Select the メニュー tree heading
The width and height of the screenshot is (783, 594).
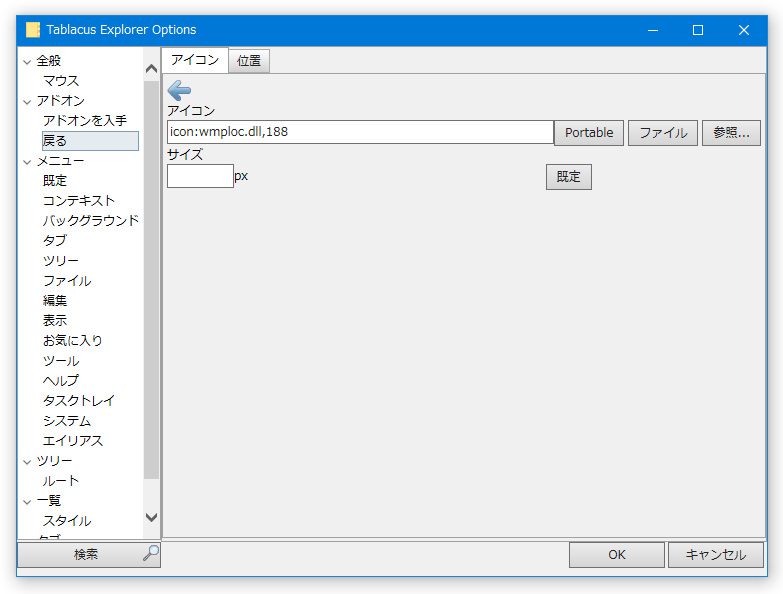tap(61, 161)
